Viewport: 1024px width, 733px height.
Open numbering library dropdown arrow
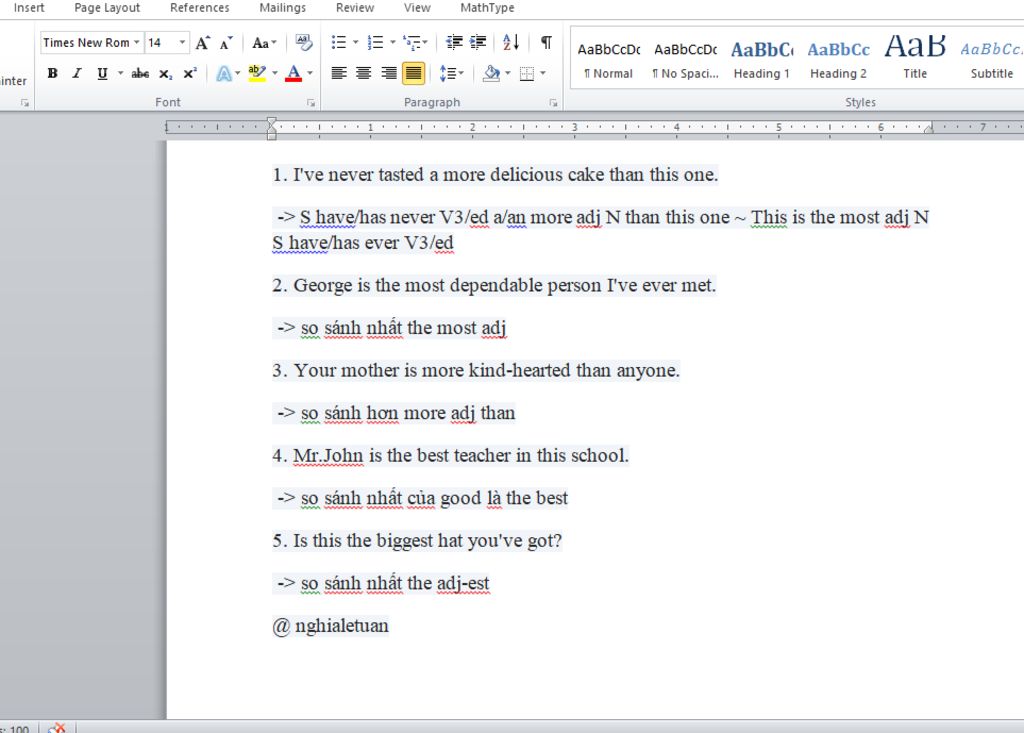tap(392, 43)
